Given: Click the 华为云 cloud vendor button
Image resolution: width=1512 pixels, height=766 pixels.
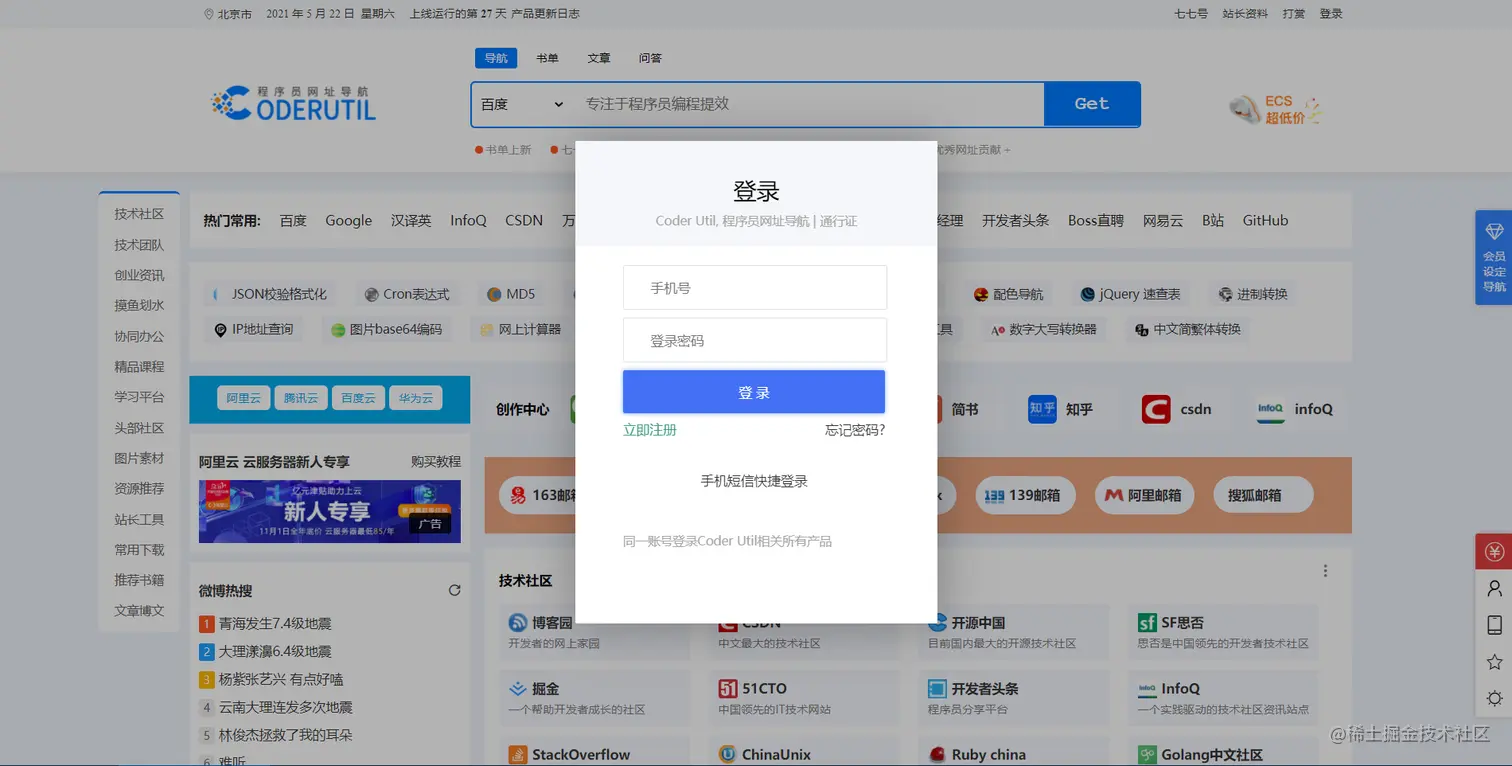Looking at the screenshot, I should [x=415, y=398].
